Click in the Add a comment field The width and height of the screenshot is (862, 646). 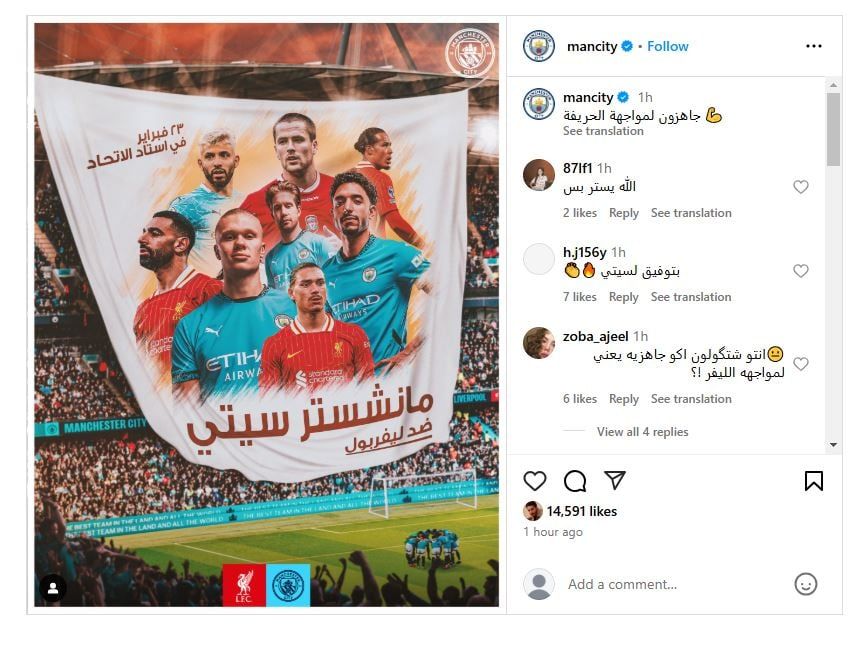(x=676, y=584)
